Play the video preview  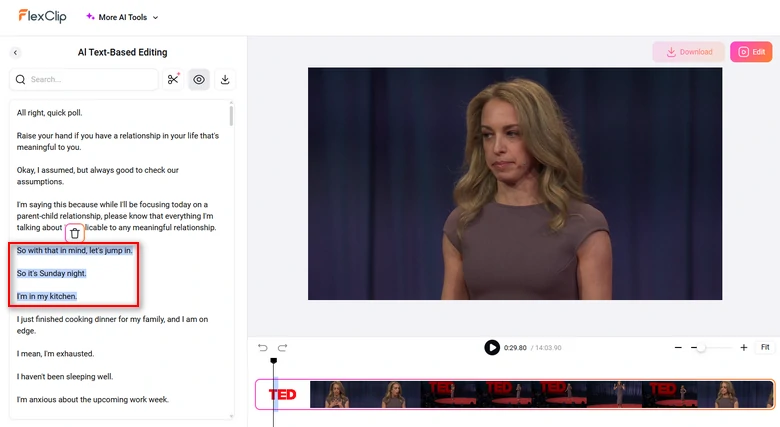coord(492,347)
